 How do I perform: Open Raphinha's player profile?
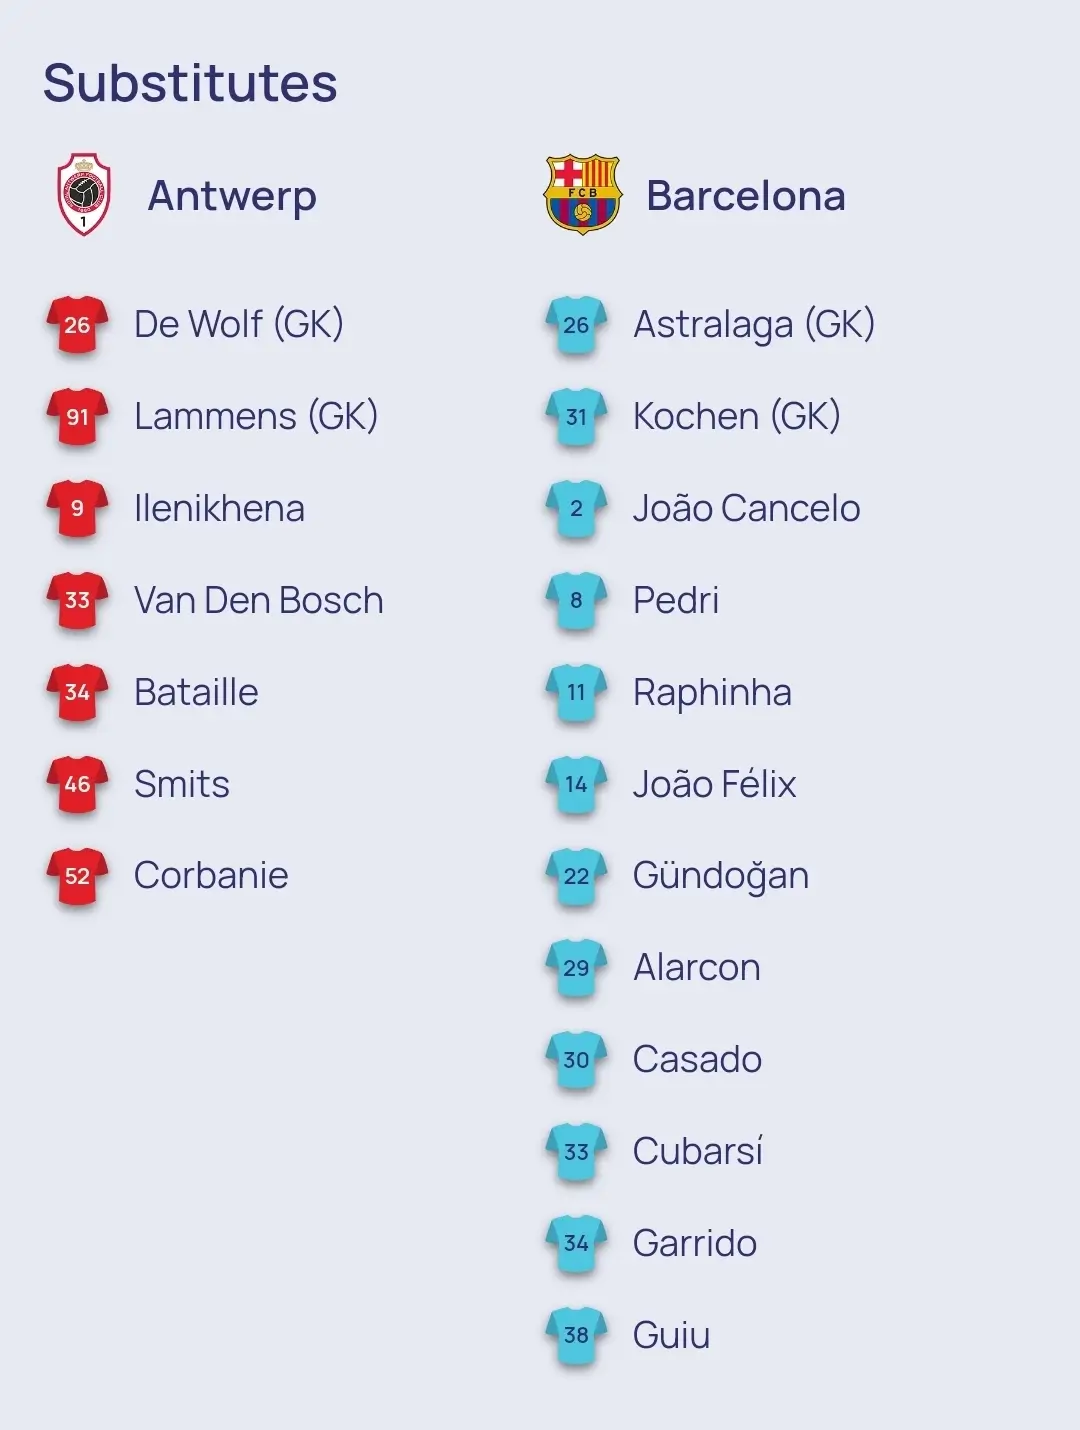click(x=712, y=692)
